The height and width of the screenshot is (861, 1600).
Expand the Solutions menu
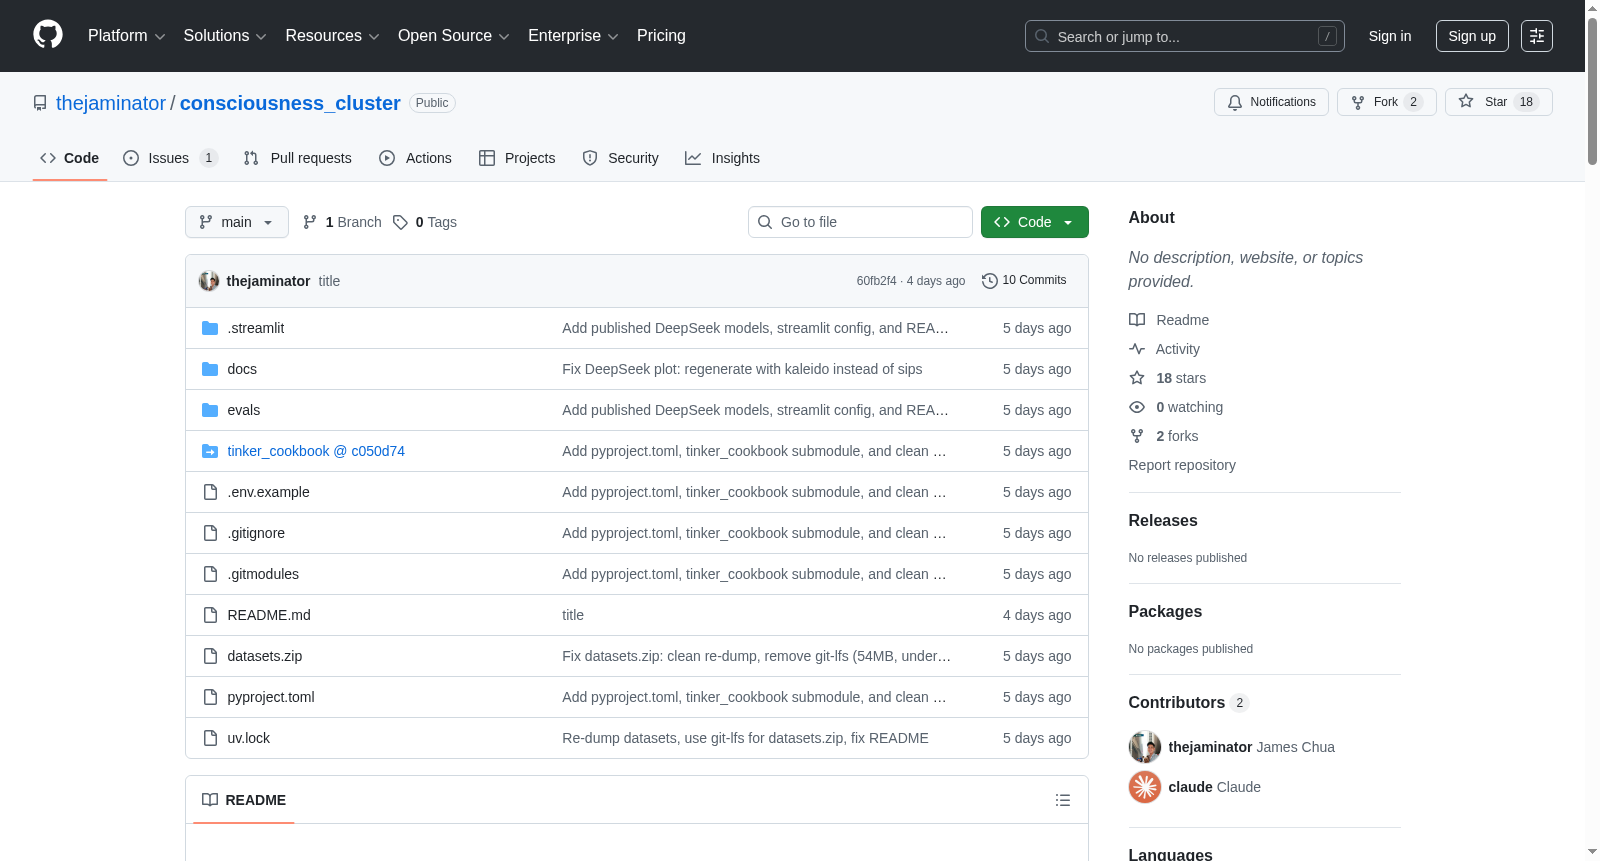pyautogui.click(x=225, y=36)
